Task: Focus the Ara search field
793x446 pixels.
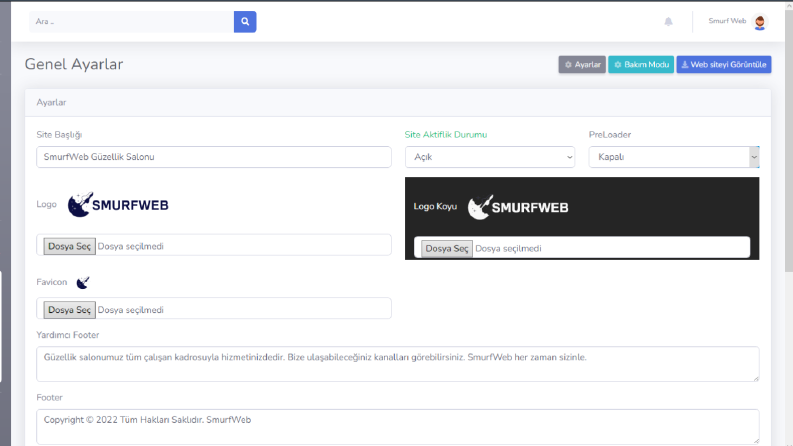Action: click(131, 22)
